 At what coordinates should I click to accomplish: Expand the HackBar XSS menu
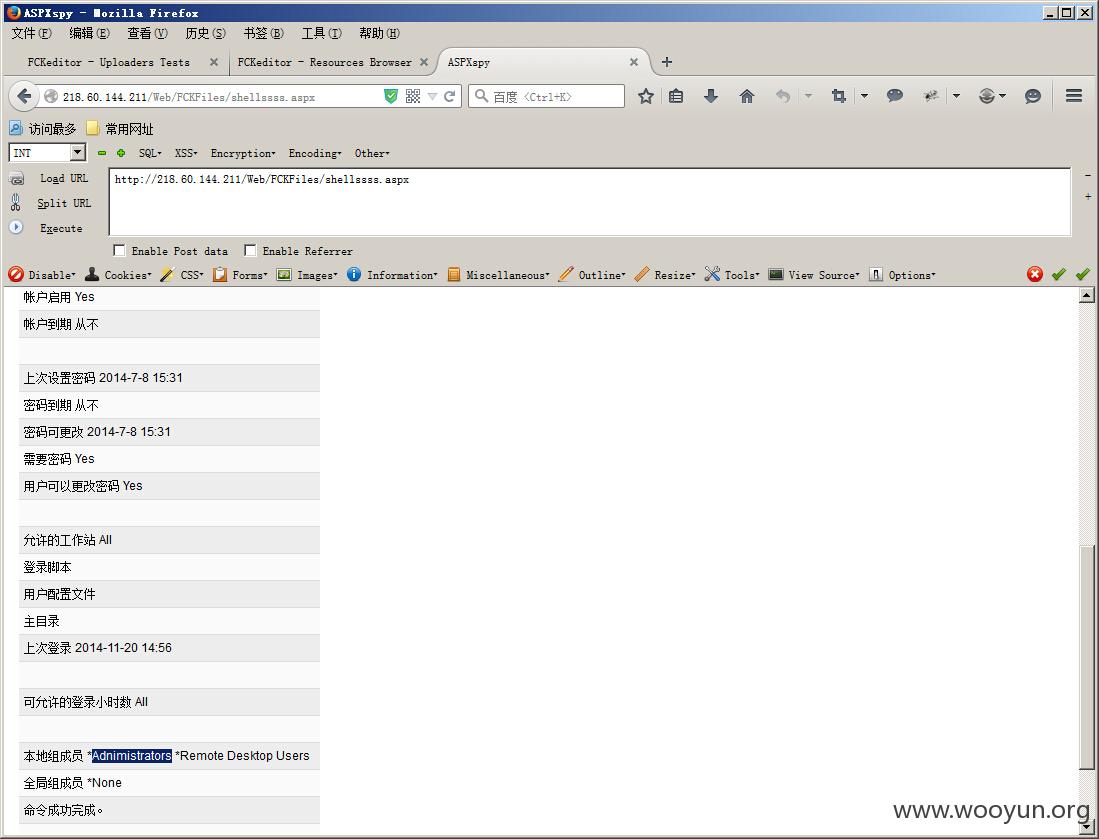tap(186, 153)
